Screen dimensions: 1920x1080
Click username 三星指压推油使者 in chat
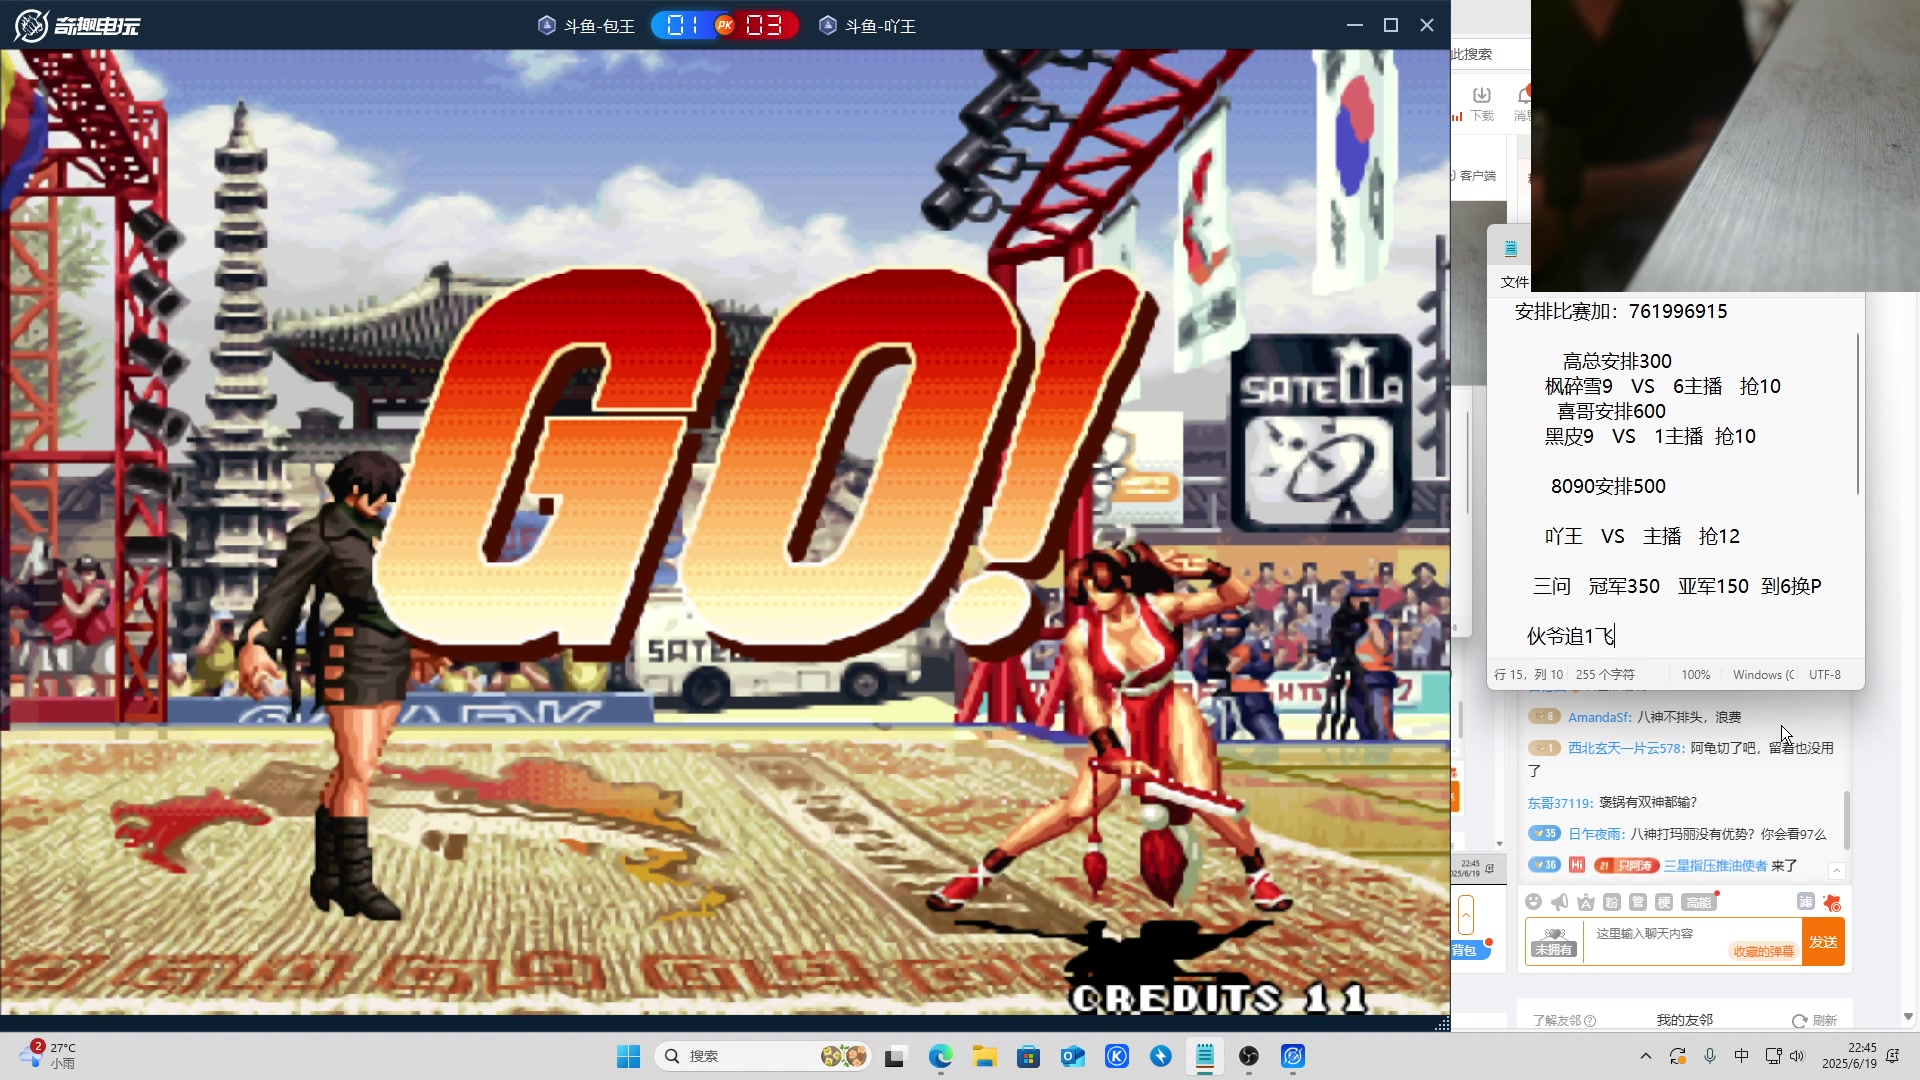point(1715,866)
